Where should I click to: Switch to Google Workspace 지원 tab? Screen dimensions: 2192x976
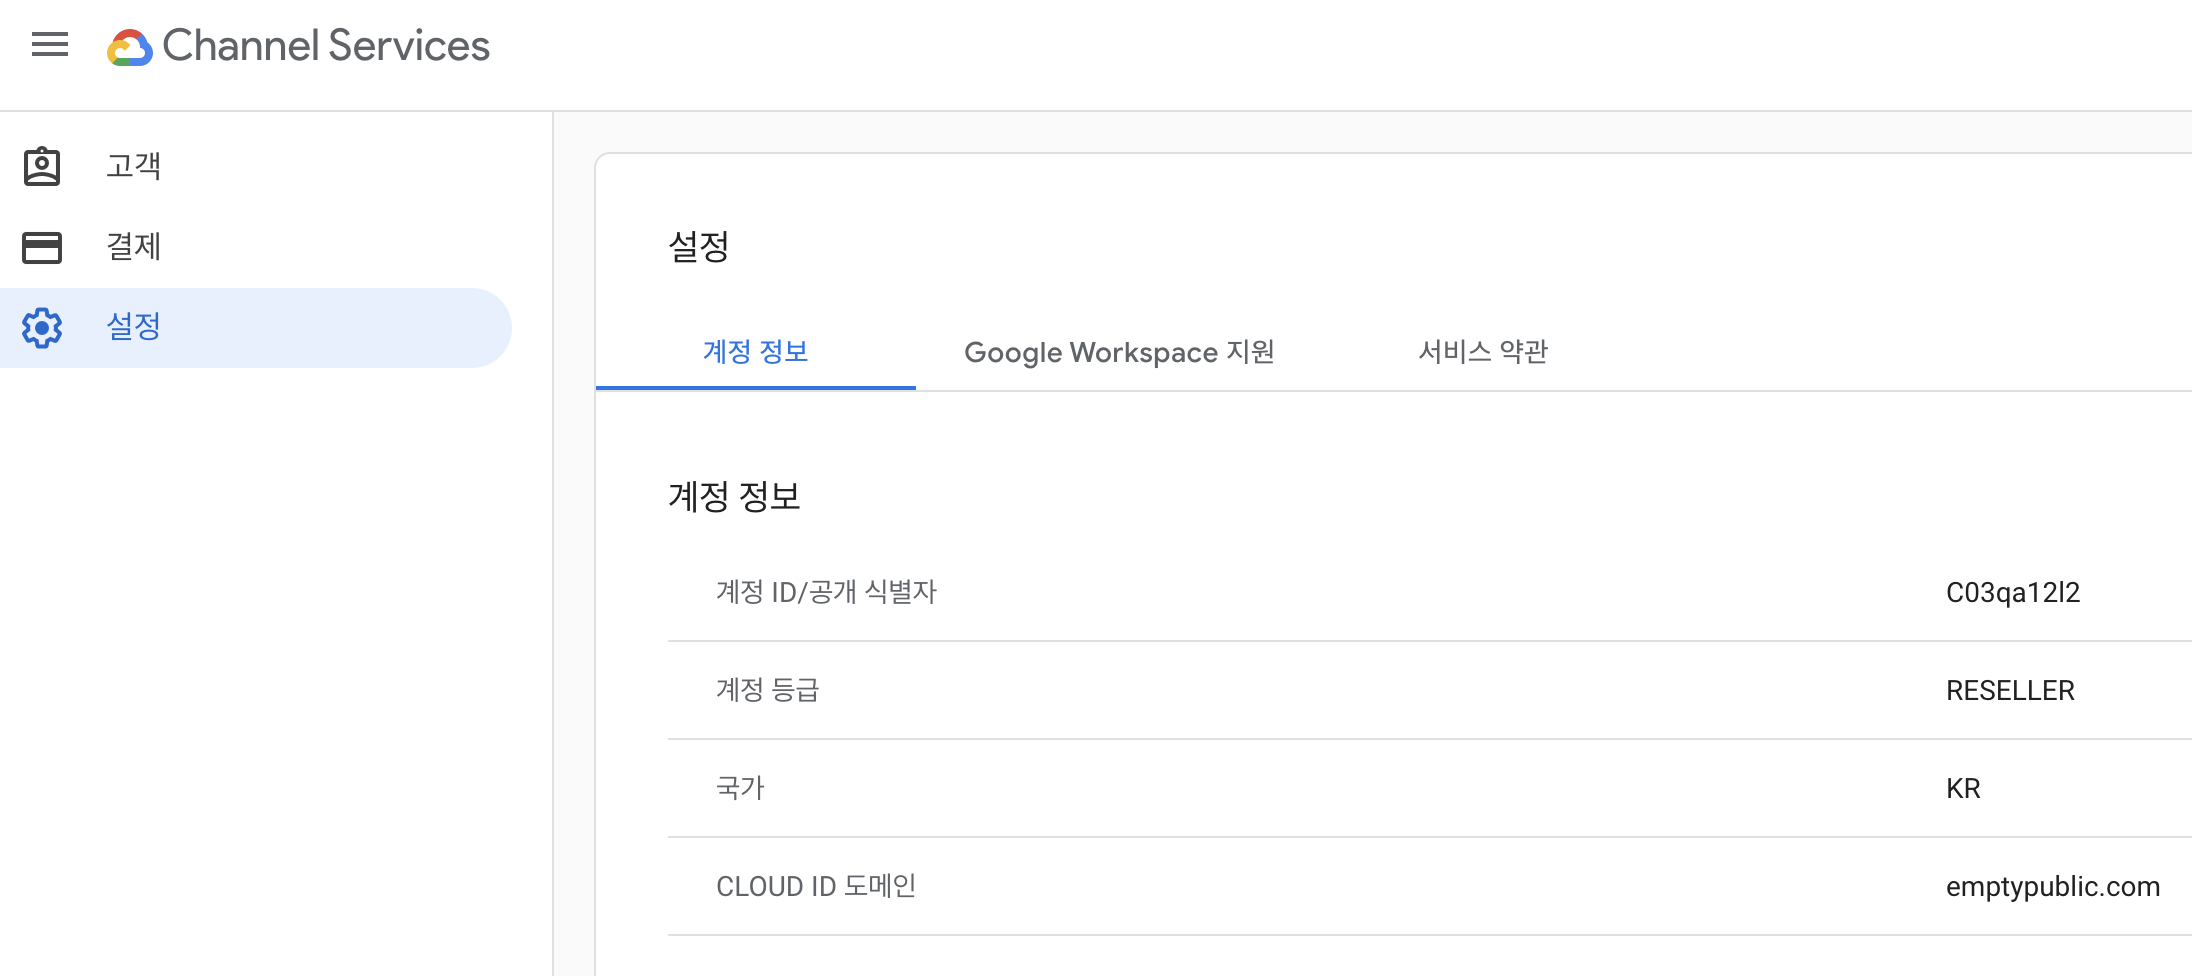point(1119,352)
